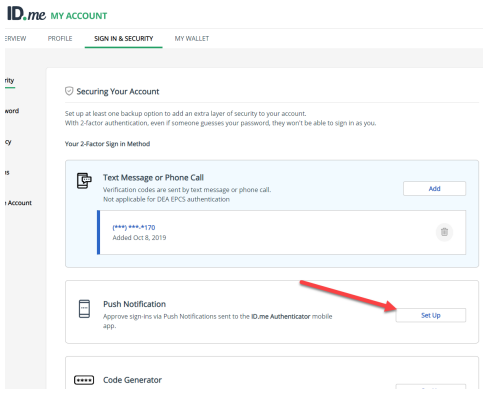488x397 pixels.
Task: Add a text message or phone number
Action: (434, 189)
